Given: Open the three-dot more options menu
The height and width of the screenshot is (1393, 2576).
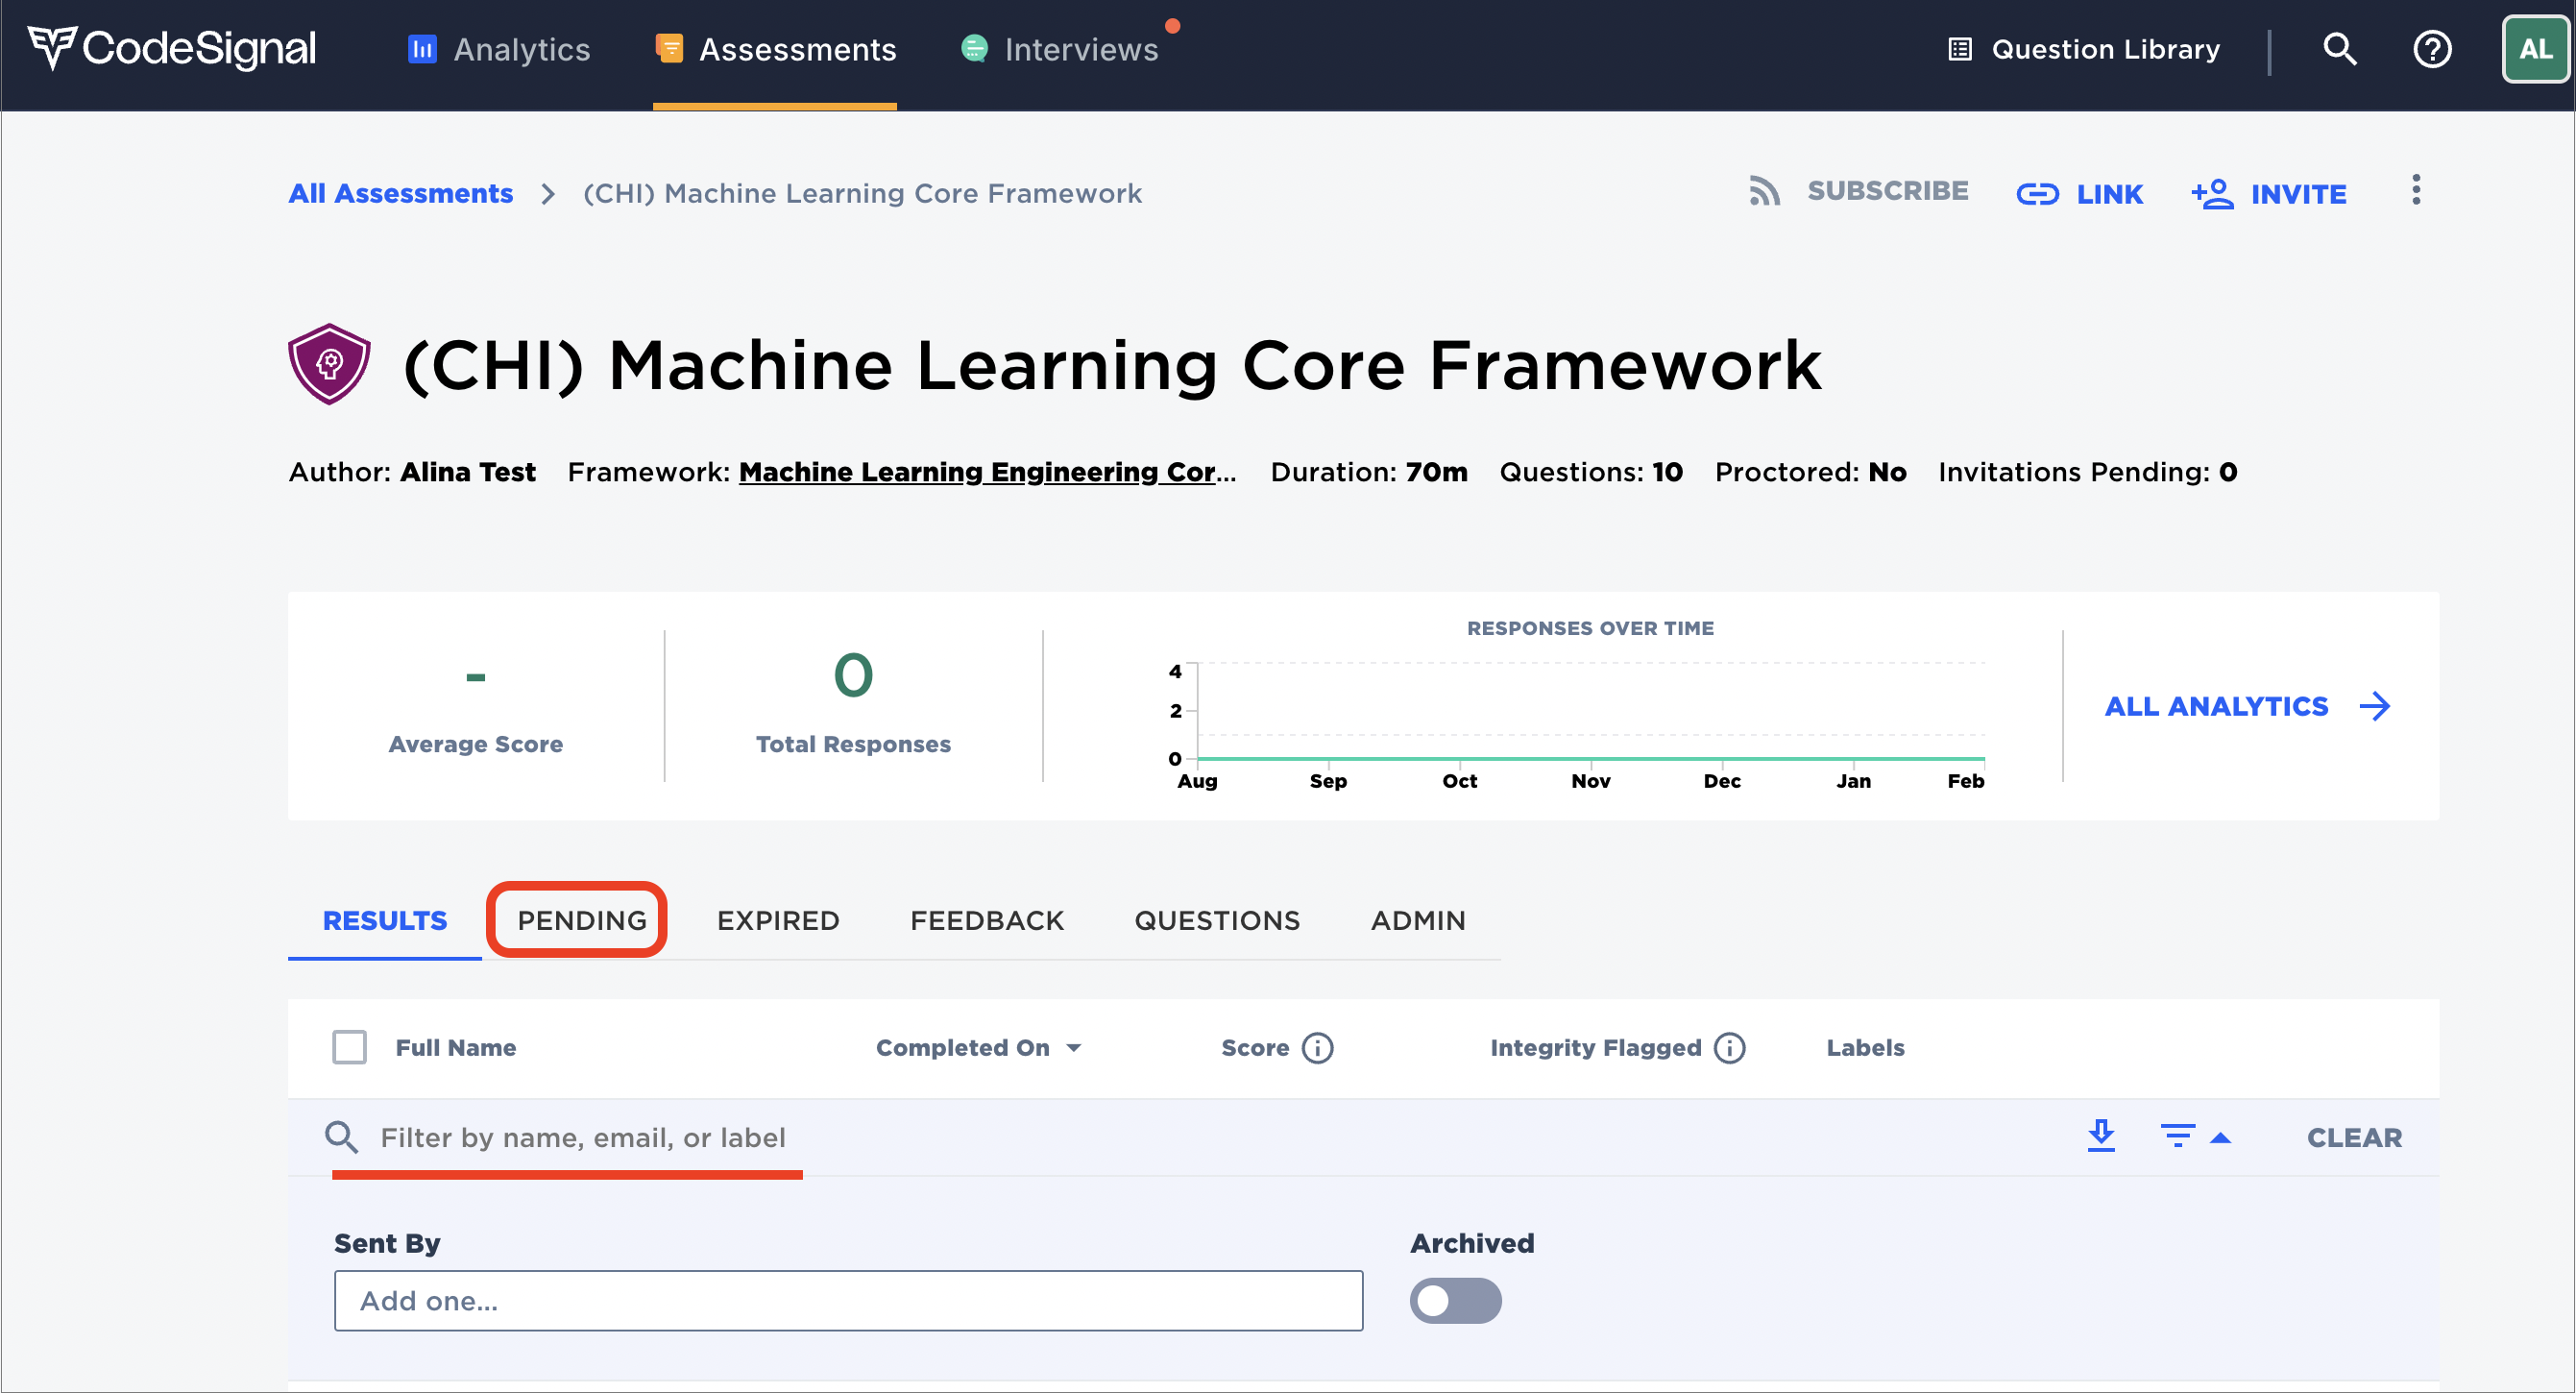Looking at the screenshot, I should coord(2416,190).
